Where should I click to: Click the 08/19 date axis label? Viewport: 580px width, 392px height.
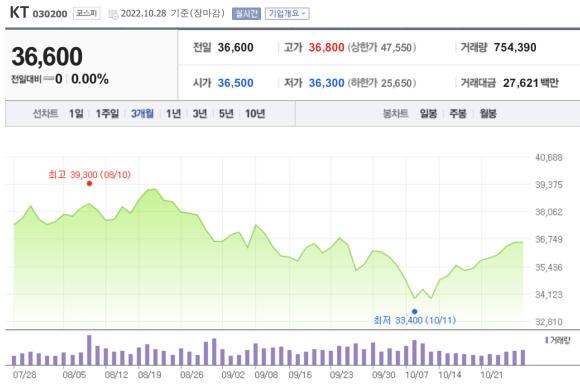coord(150,375)
